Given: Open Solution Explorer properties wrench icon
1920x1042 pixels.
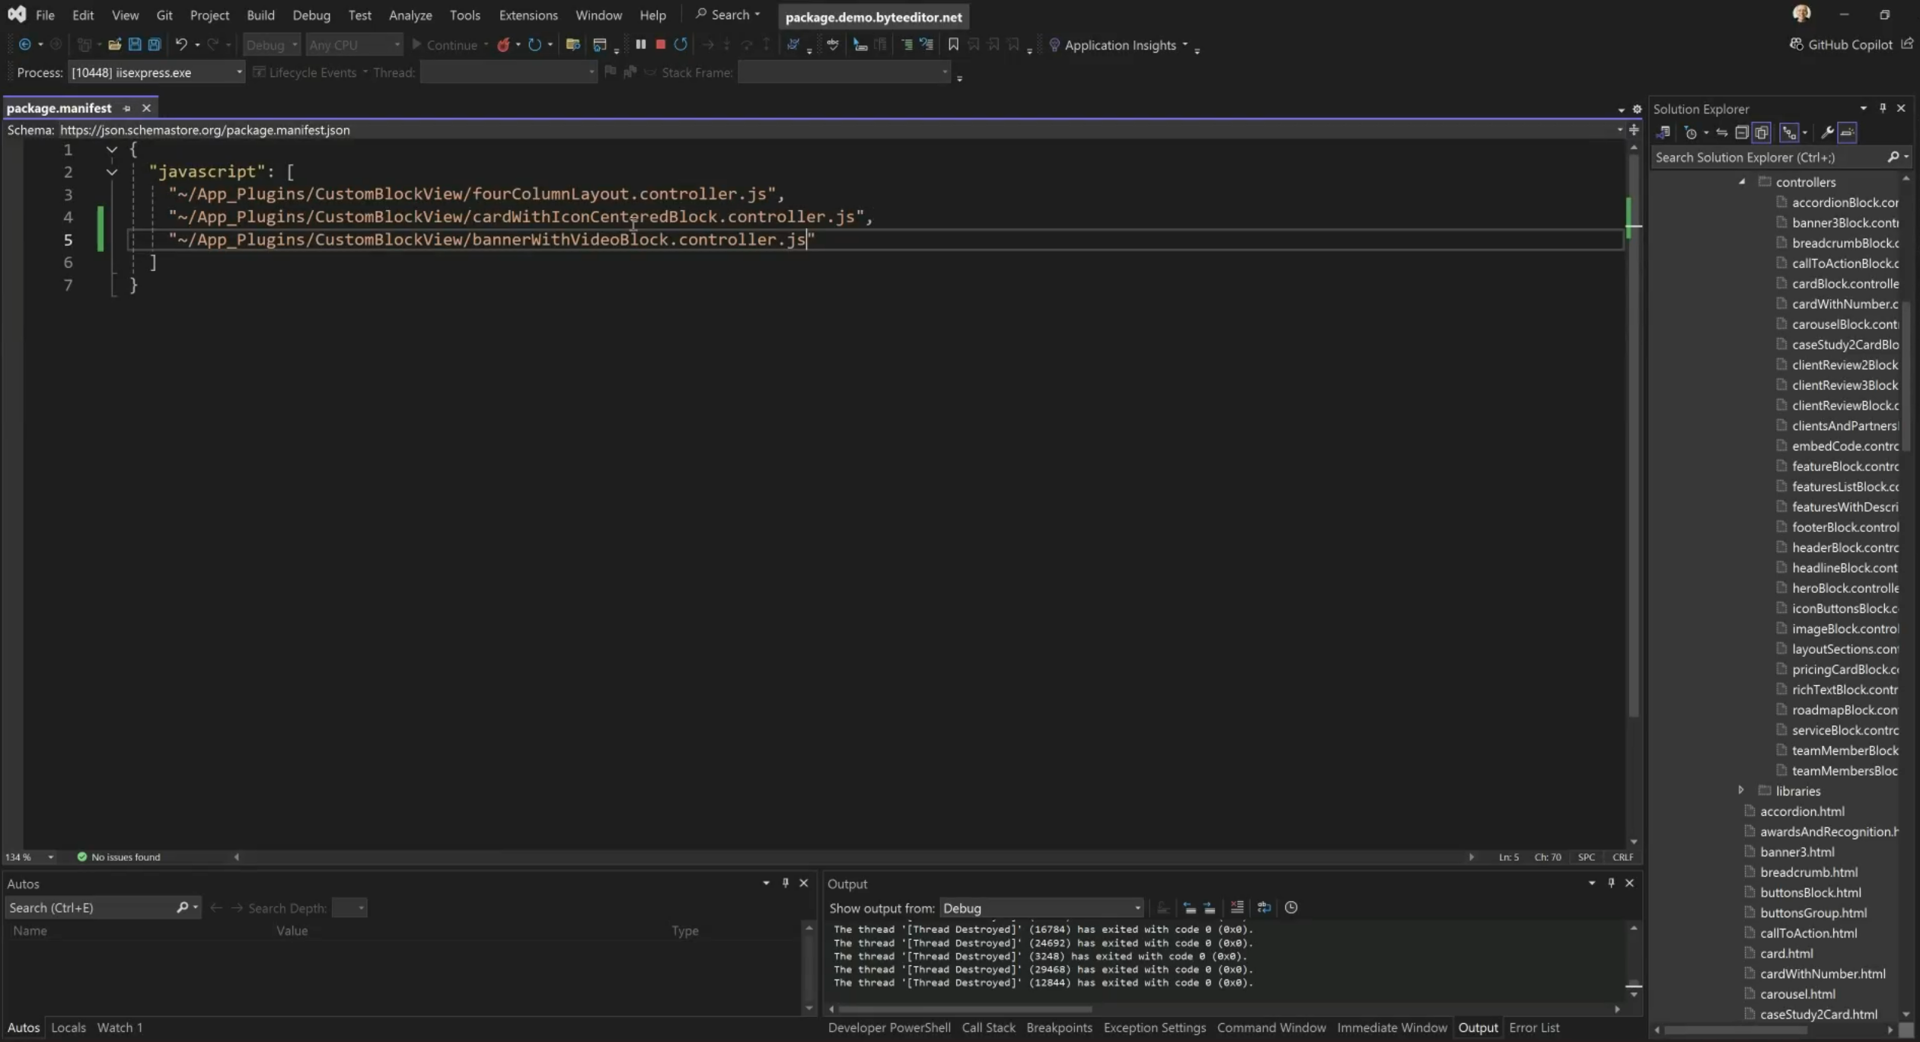Looking at the screenshot, I should [x=1827, y=133].
